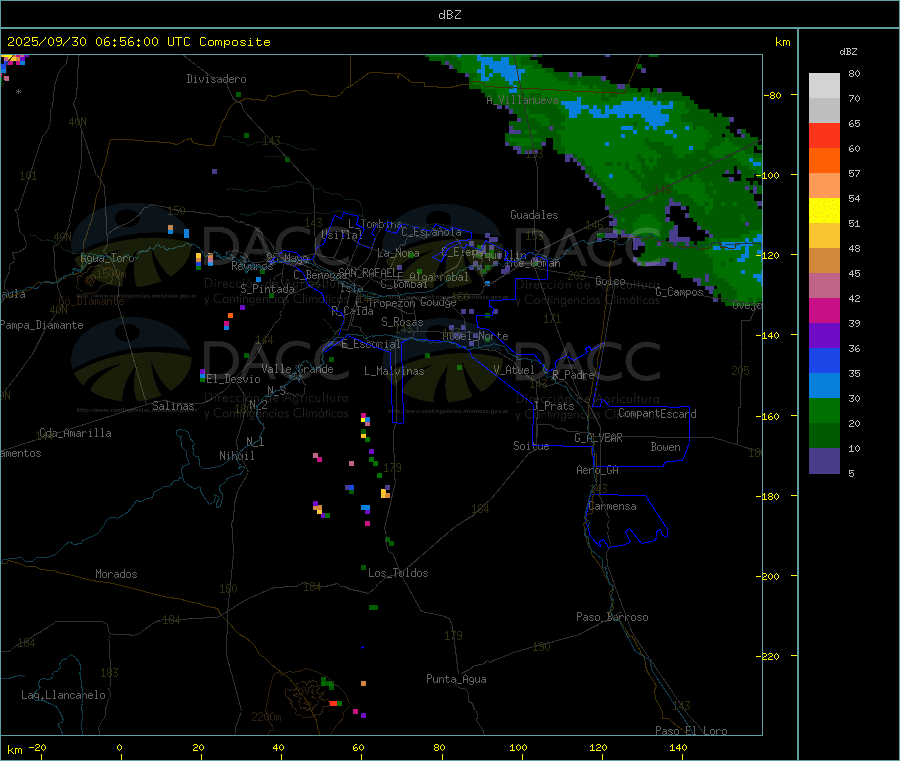Select the C_Campos label
The image size is (900, 761).
(x=679, y=292)
